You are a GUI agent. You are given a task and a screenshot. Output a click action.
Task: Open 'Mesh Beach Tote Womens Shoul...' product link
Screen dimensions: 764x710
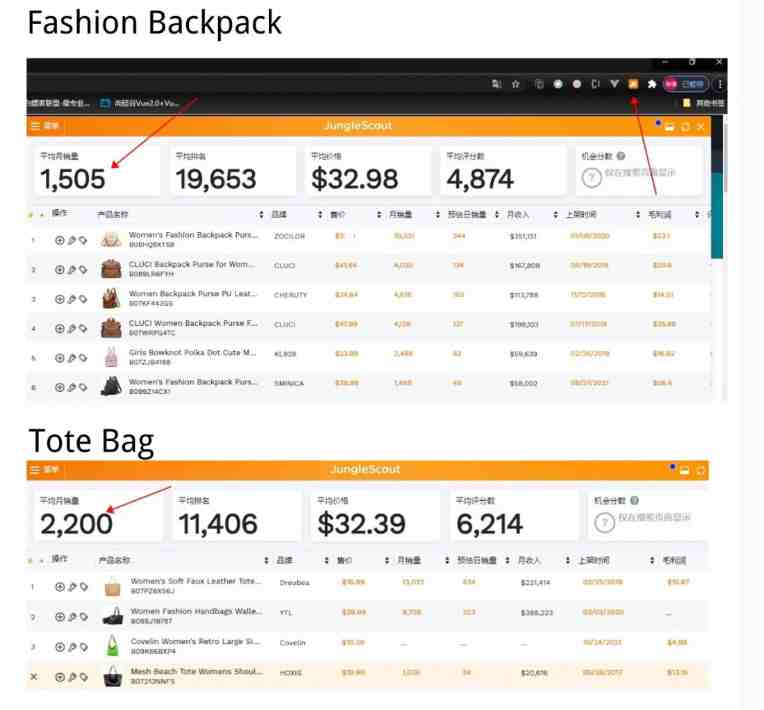tap(196, 671)
